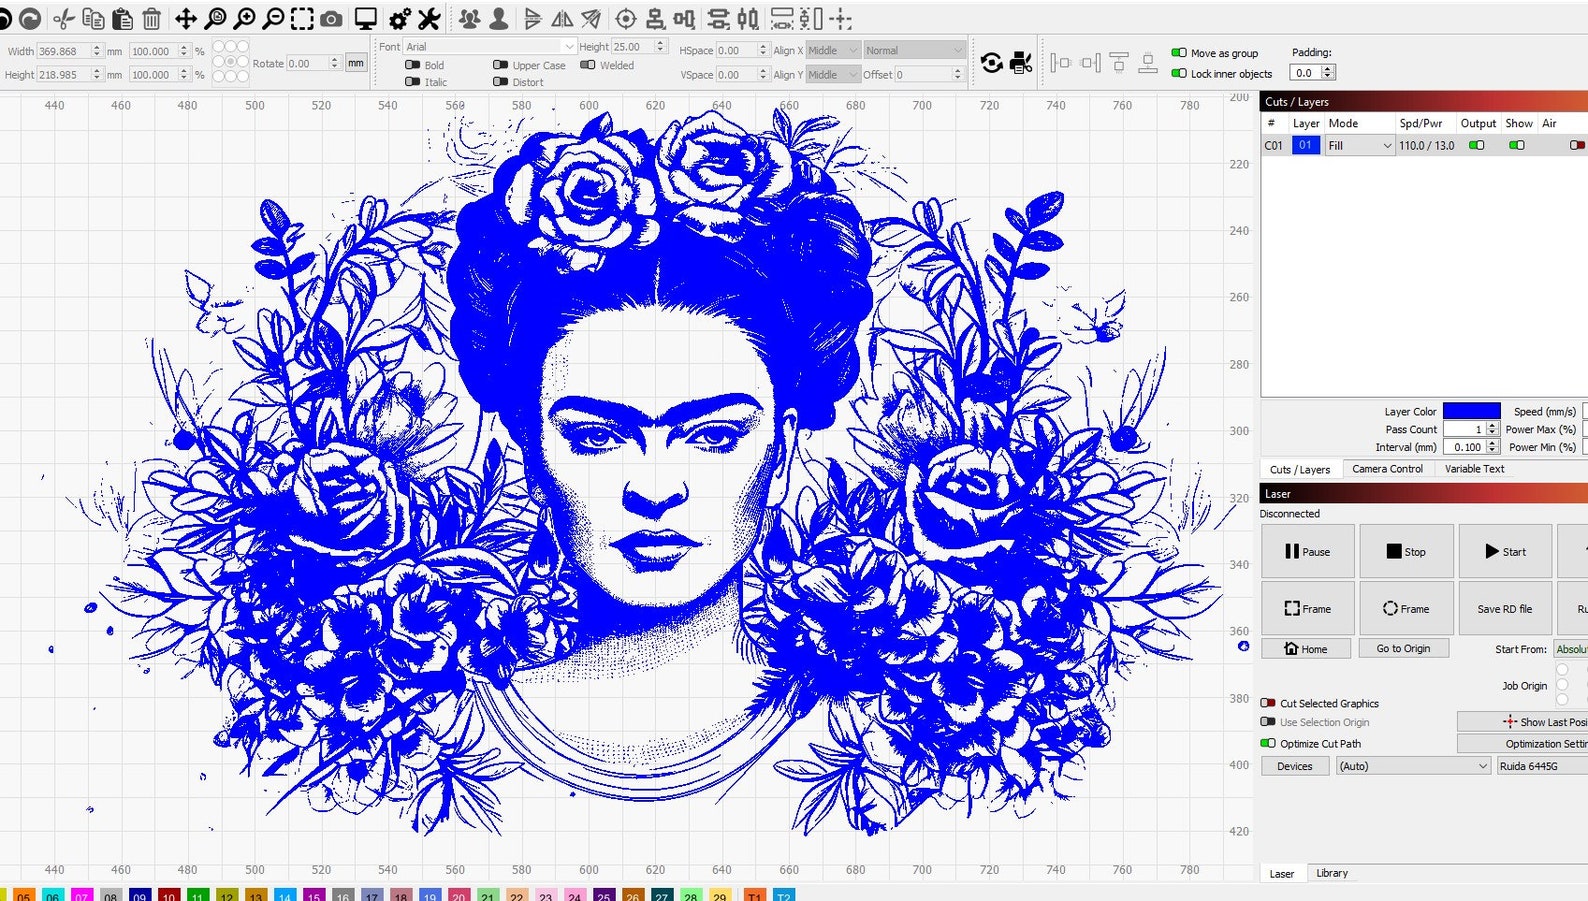The width and height of the screenshot is (1588, 901).
Task: Open the Normal text style dropdown
Action: [x=914, y=50]
